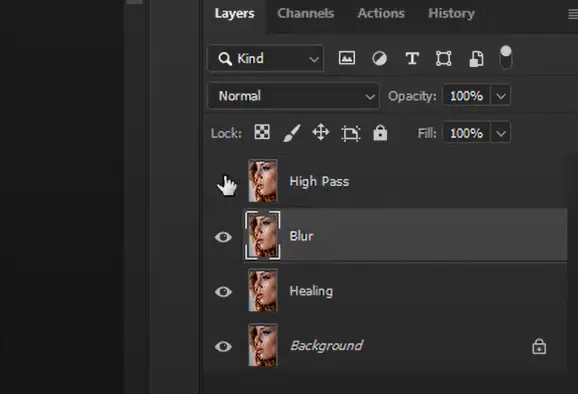
Task: Open the Normal blend mode dropdown
Action: 293,96
